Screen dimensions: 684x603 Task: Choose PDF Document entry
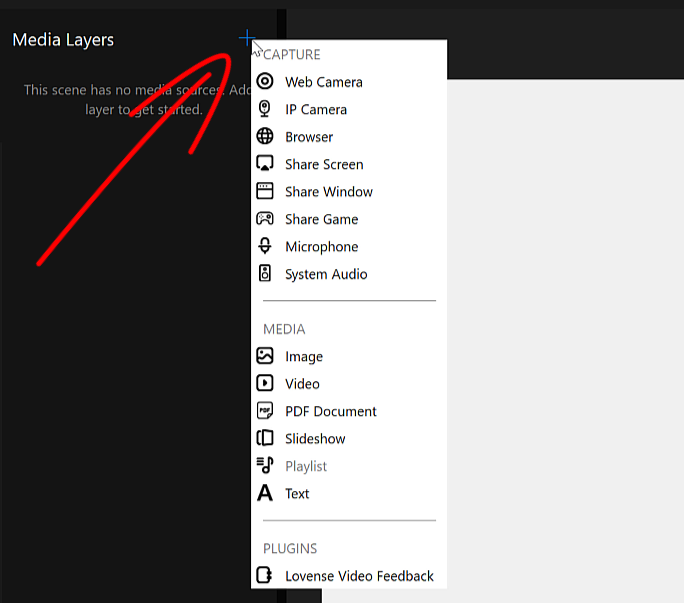pos(349,411)
